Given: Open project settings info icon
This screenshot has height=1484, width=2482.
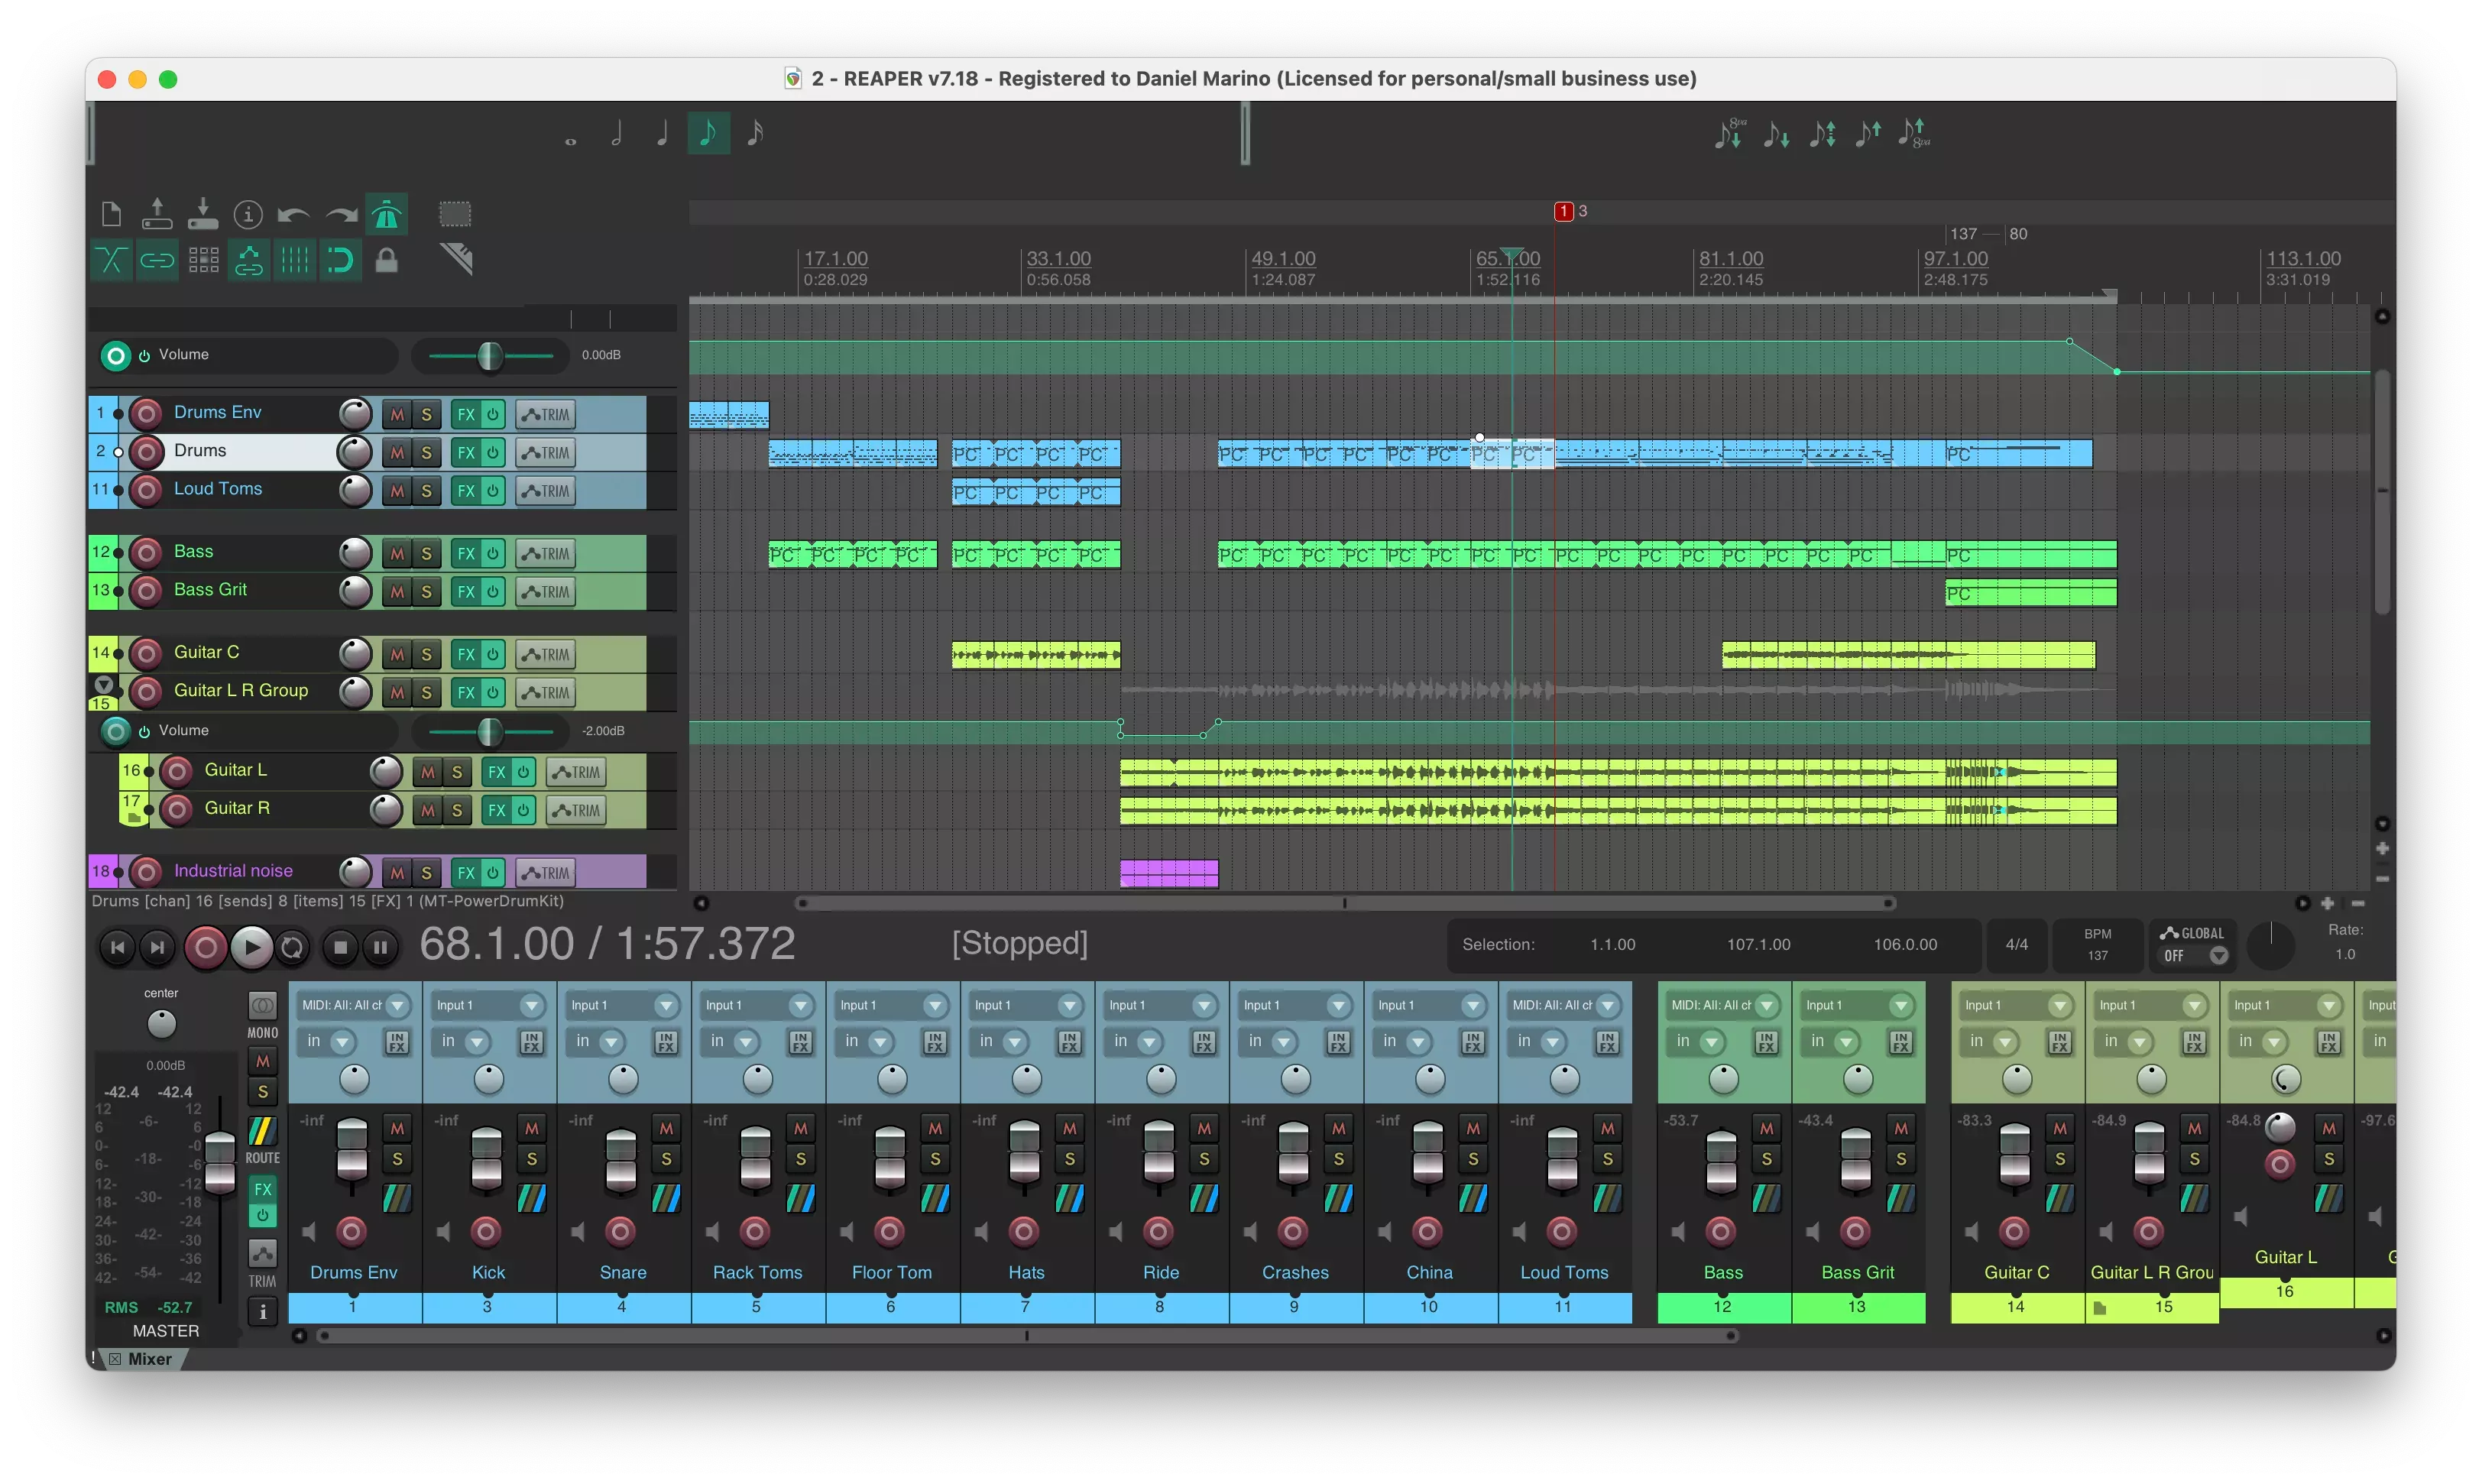Looking at the screenshot, I should pos(248,214).
